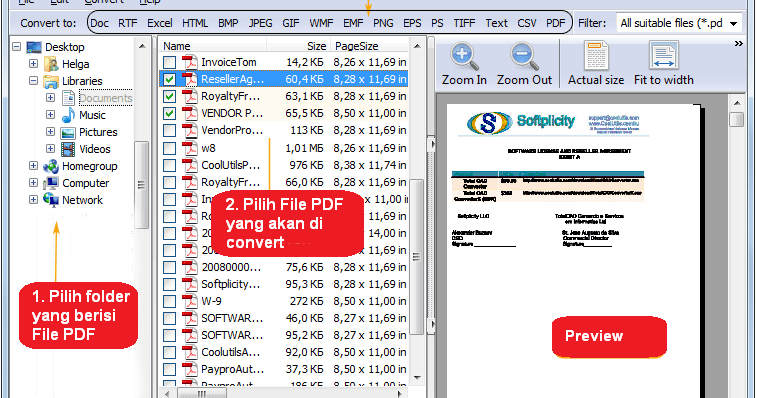The width and height of the screenshot is (757, 398).
Task: Click the Documents library icon
Action: click(x=69, y=98)
